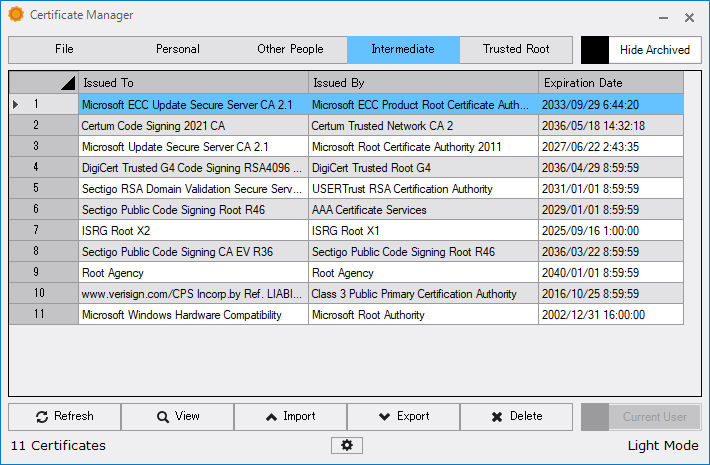Click the Import button
The width and height of the screenshot is (710, 465).
pyautogui.click(x=290, y=417)
